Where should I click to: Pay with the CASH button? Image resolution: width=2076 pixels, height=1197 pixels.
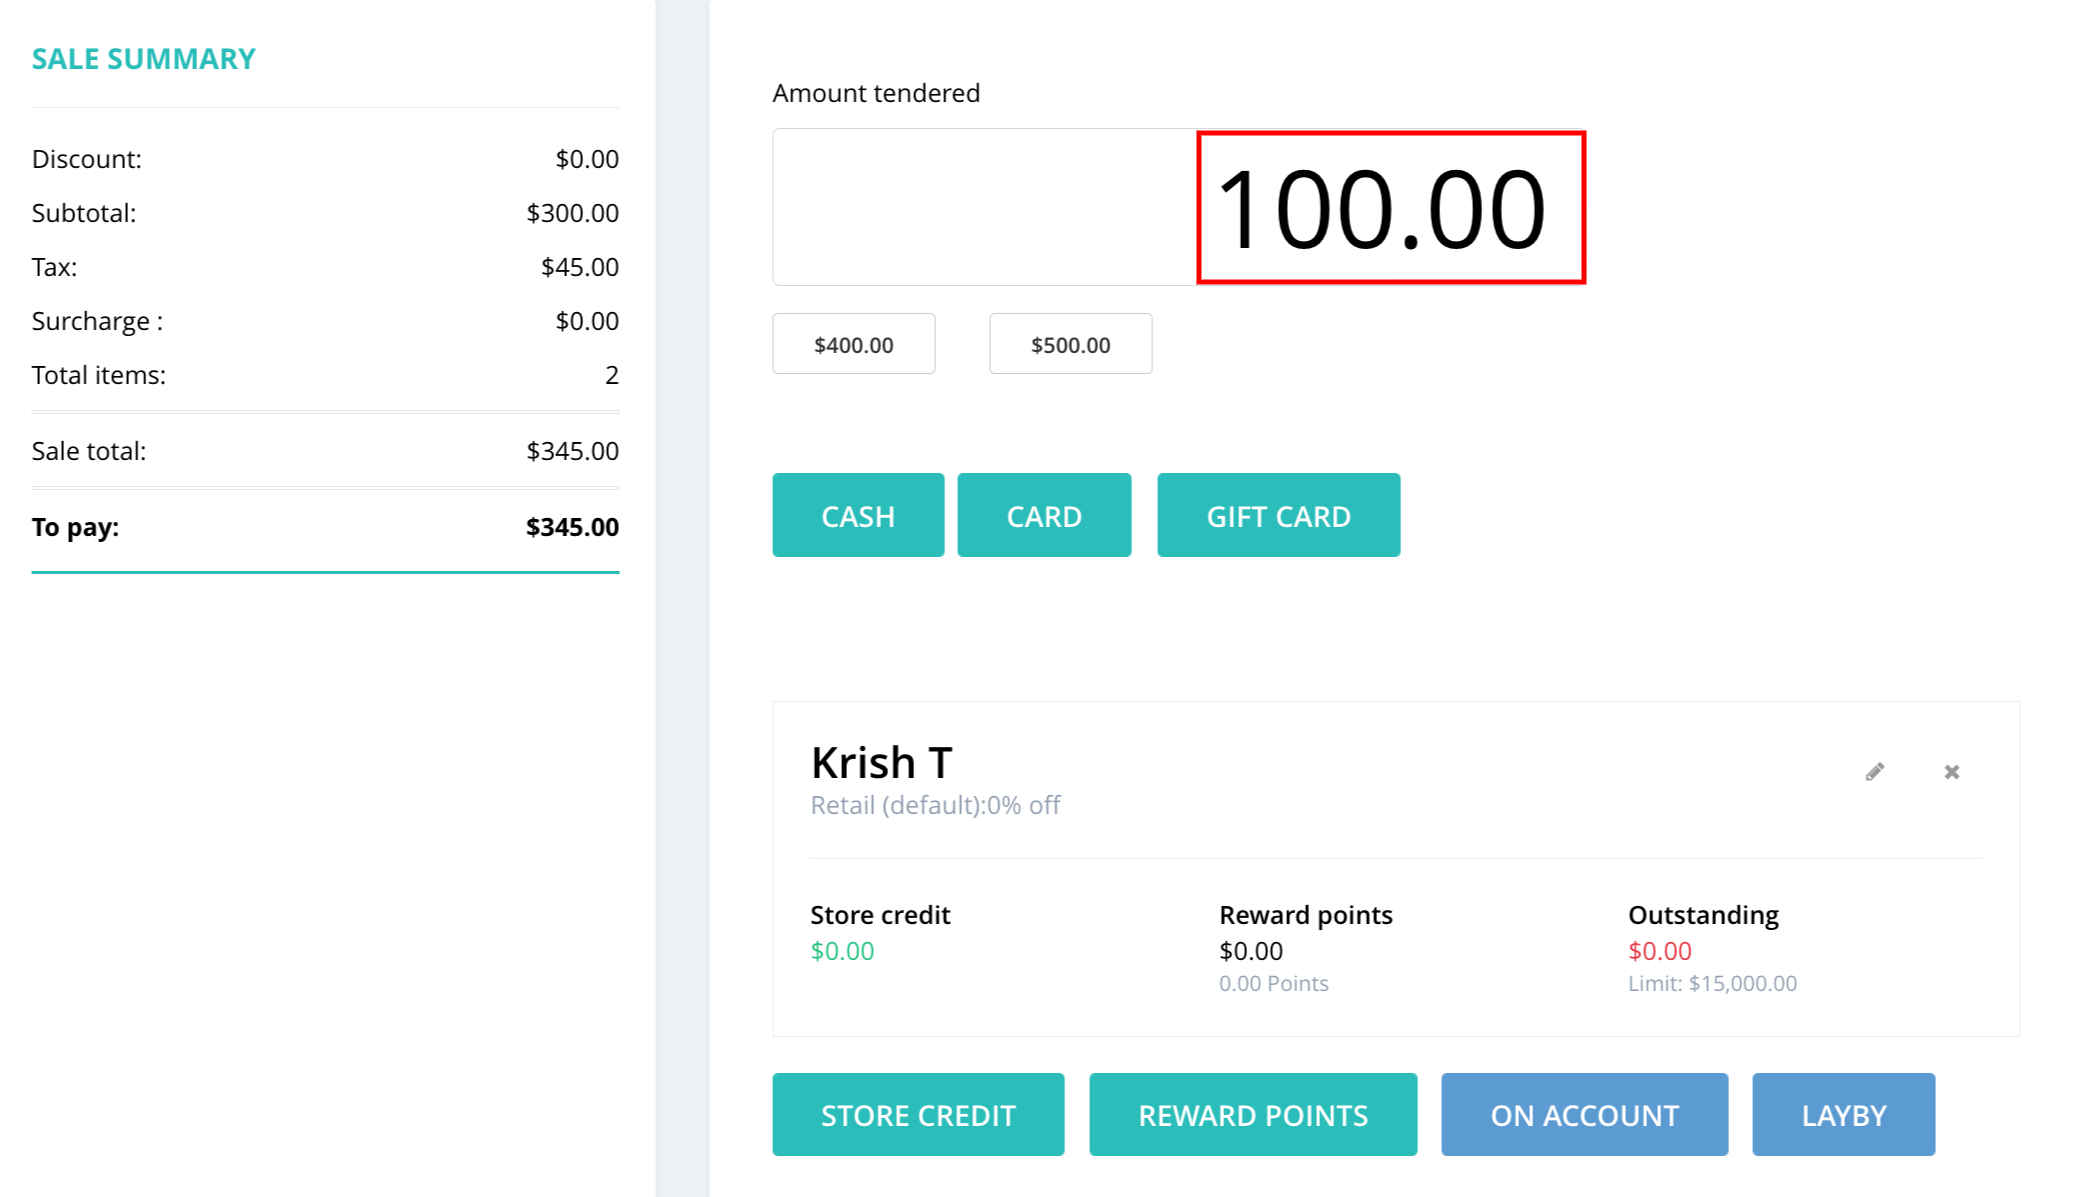click(858, 515)
